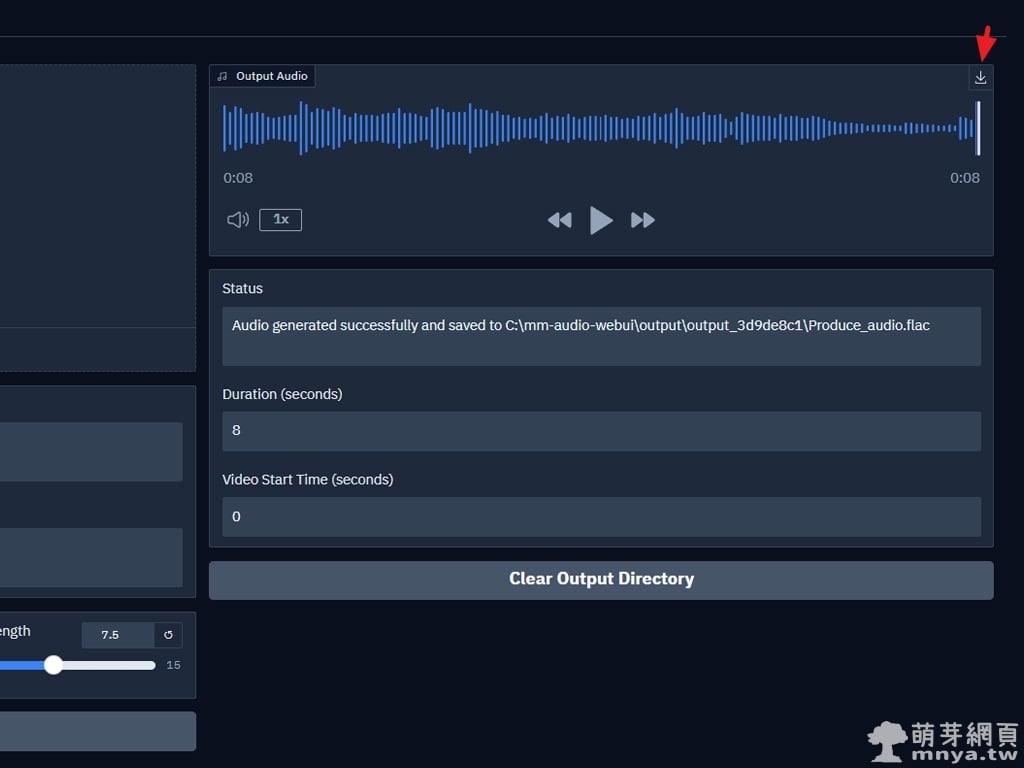
Task: Click the Status message text box
Action: [601, 336]
